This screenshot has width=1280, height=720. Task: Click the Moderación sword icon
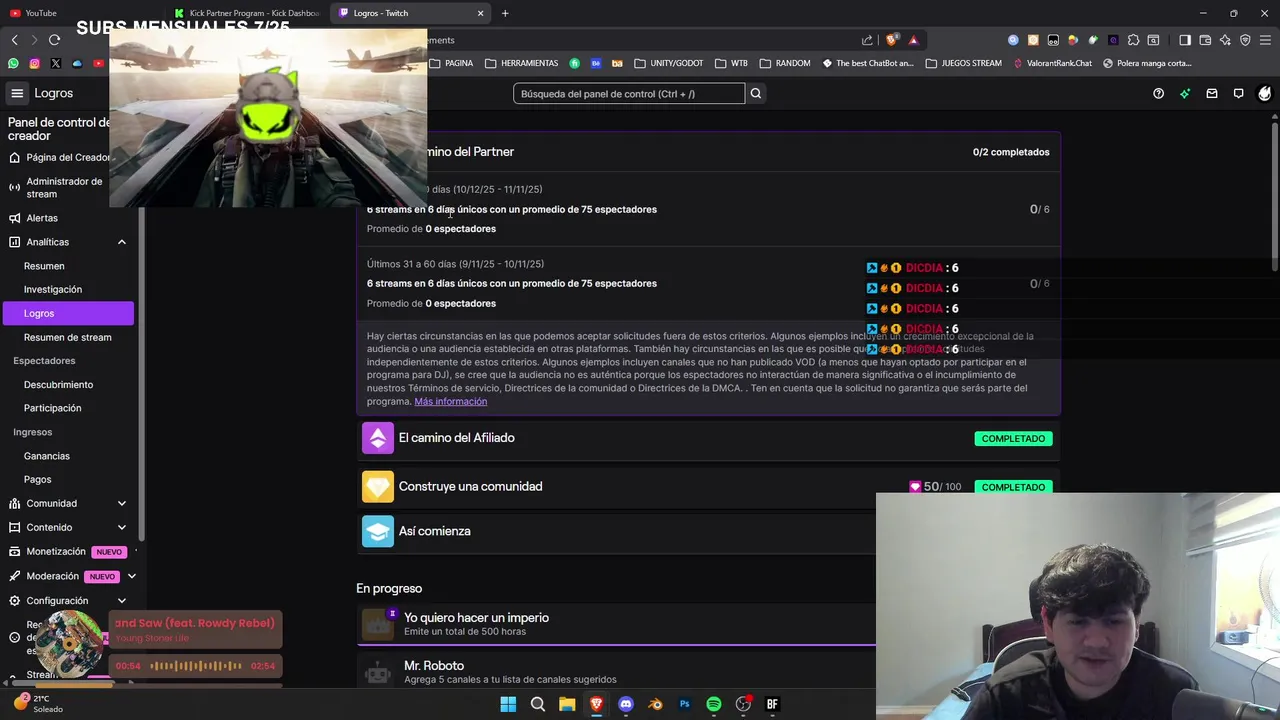[14, 576]
